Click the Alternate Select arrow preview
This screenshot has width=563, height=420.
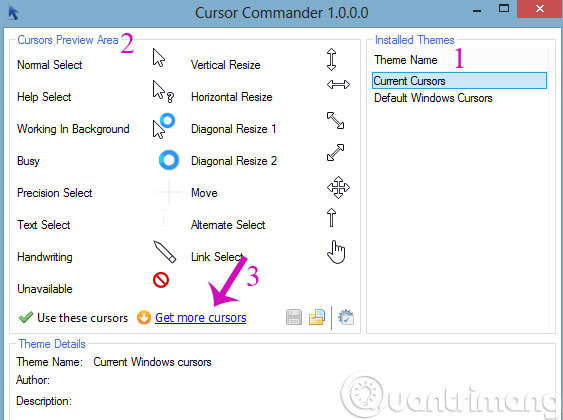pyautogui.click(x=331, y=218)
